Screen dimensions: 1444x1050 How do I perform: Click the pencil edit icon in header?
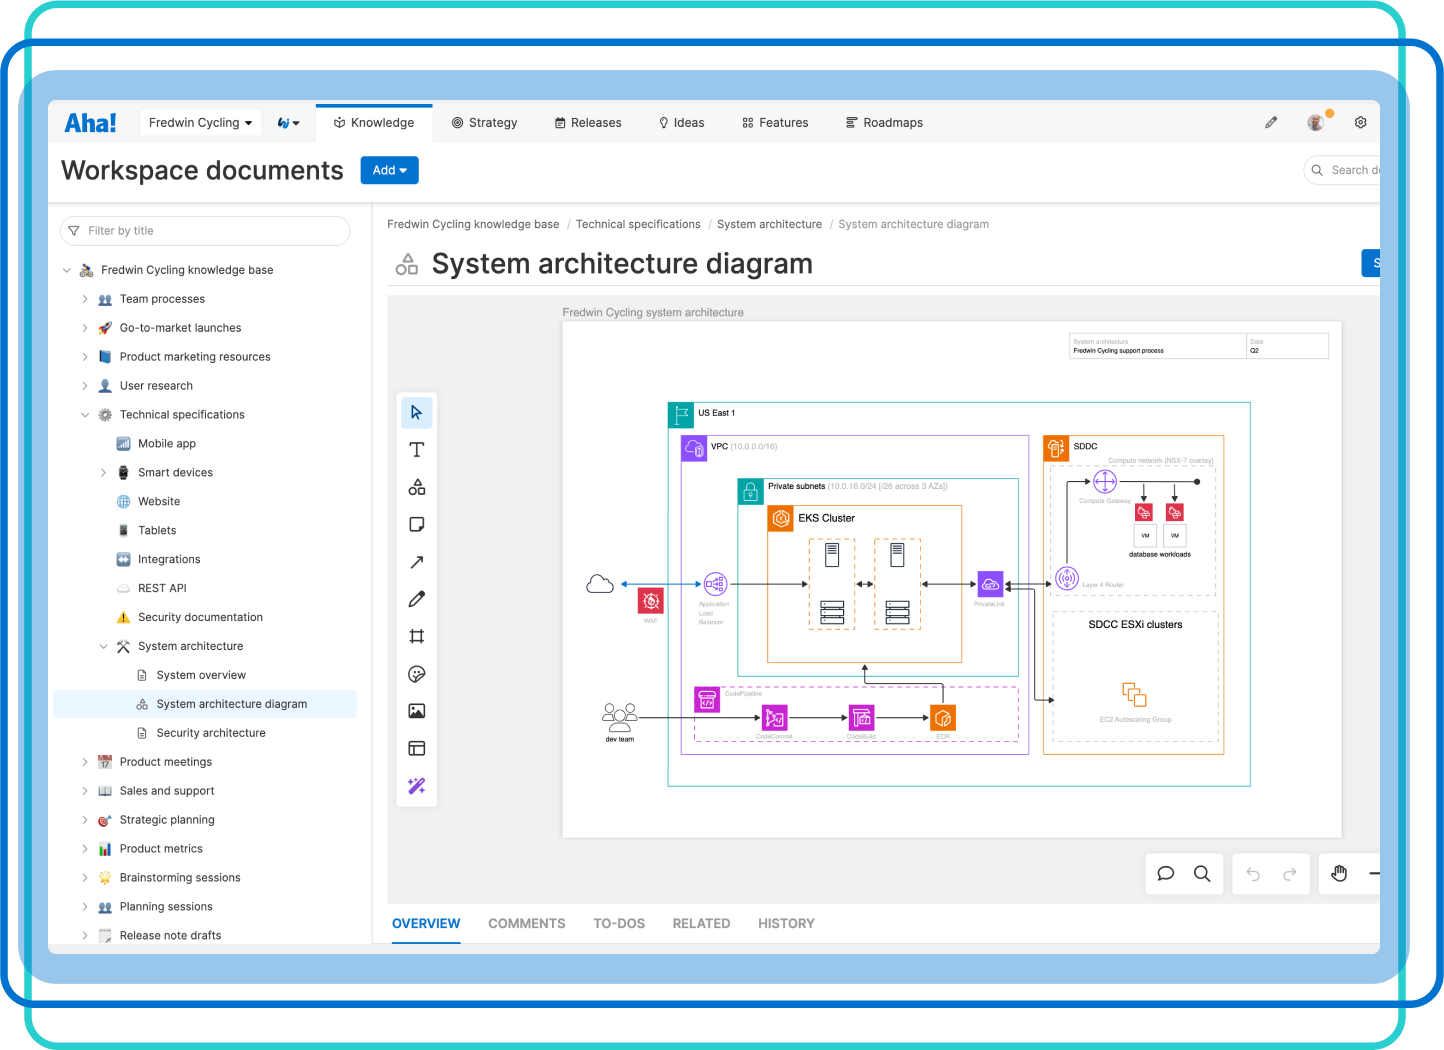(1271, 122)
